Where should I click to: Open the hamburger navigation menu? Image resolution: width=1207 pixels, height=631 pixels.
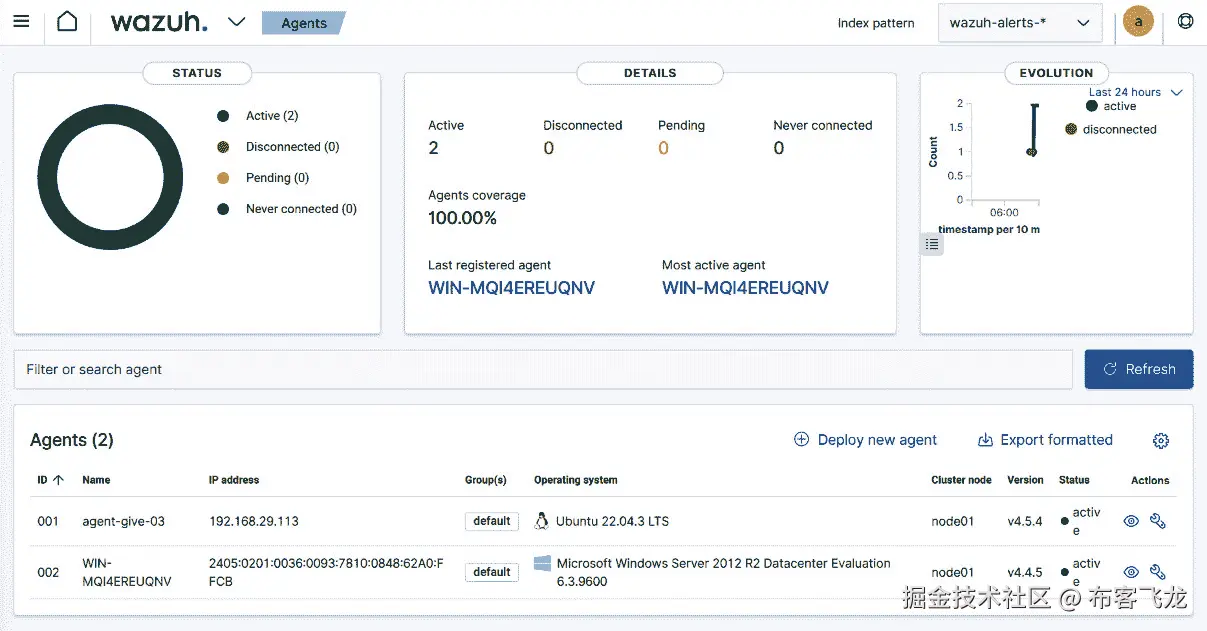pyautogui.click(x=21, y=21)
